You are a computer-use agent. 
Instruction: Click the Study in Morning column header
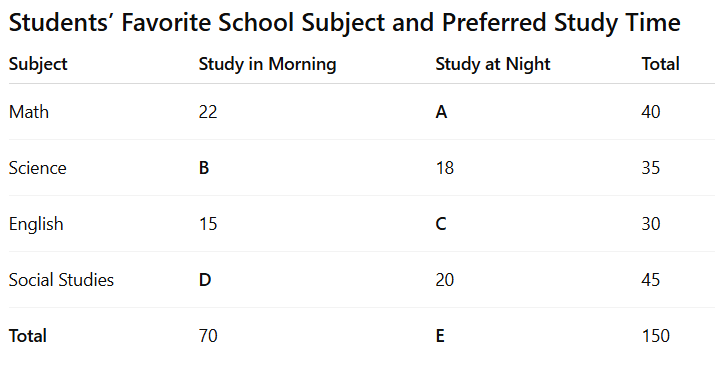[x=267, y=64]
